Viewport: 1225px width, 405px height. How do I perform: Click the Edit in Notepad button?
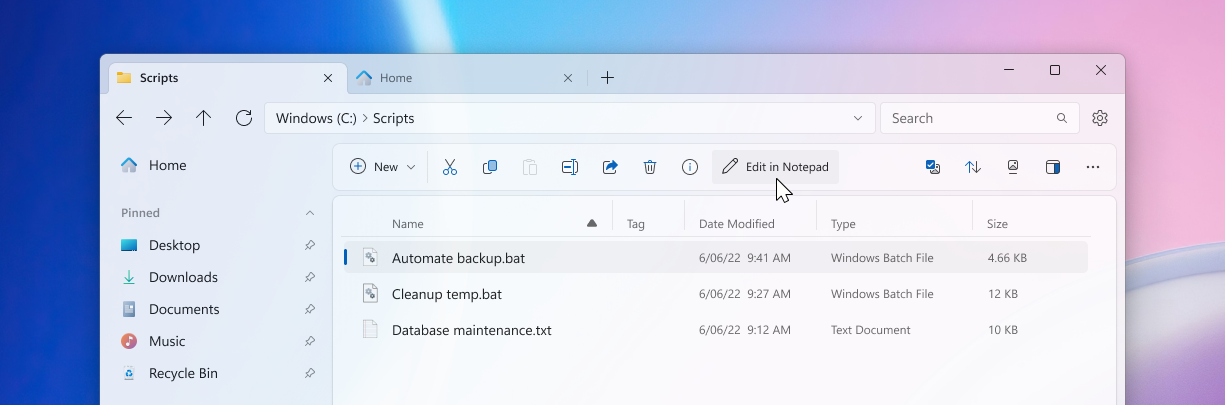click(776, 167)
